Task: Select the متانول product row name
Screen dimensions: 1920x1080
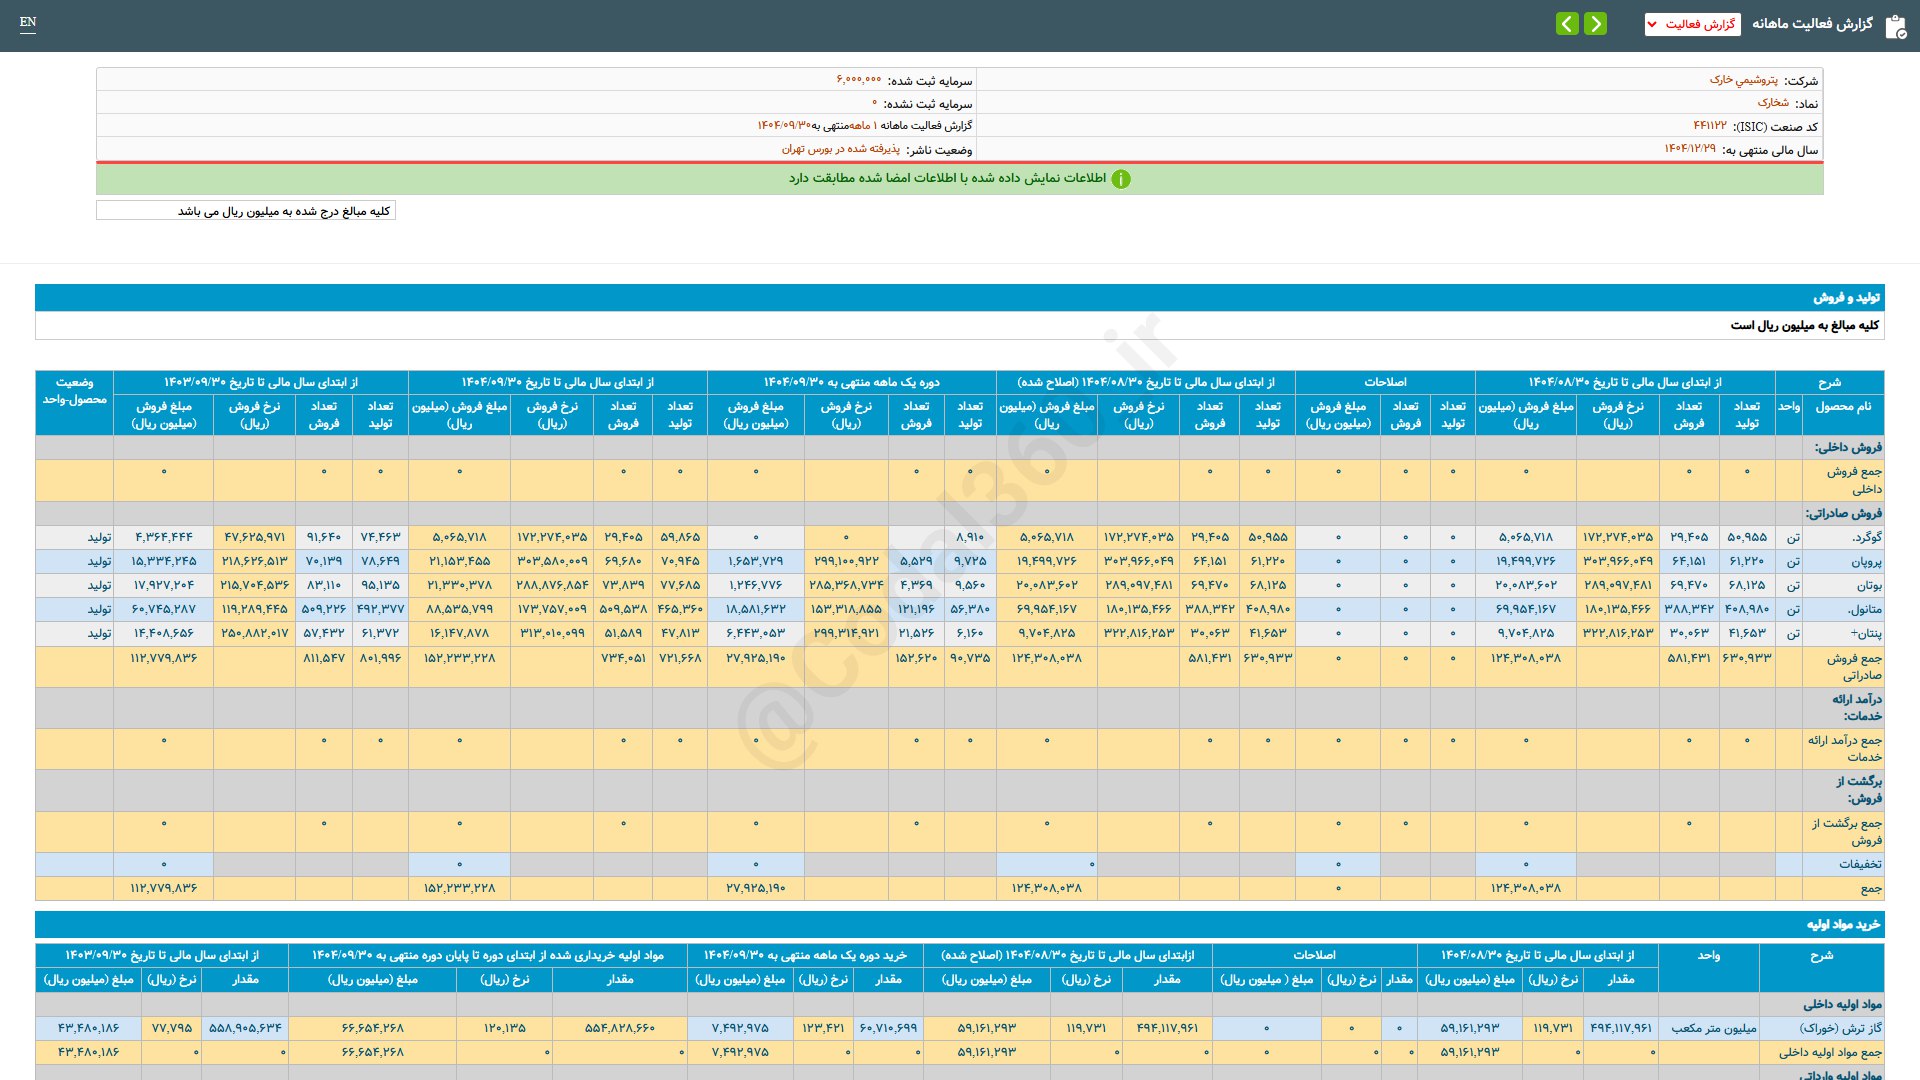Action: (x=1865, y=609)
